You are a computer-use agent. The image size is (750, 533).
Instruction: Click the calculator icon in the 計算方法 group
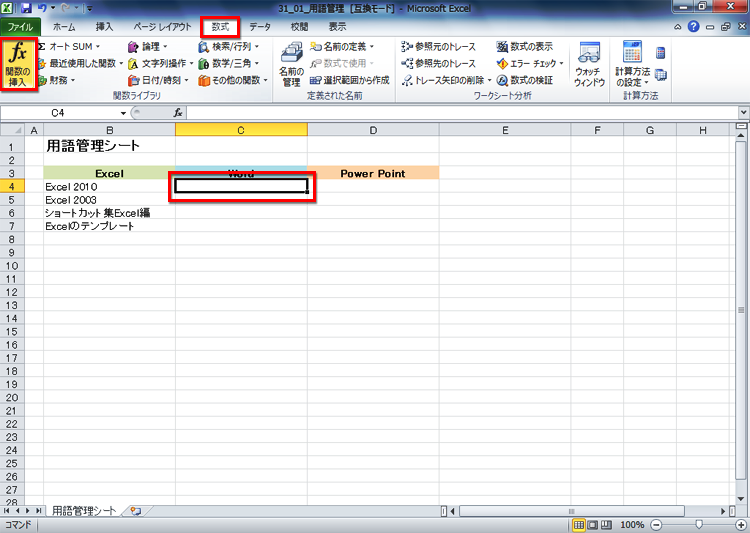point(661,53)
